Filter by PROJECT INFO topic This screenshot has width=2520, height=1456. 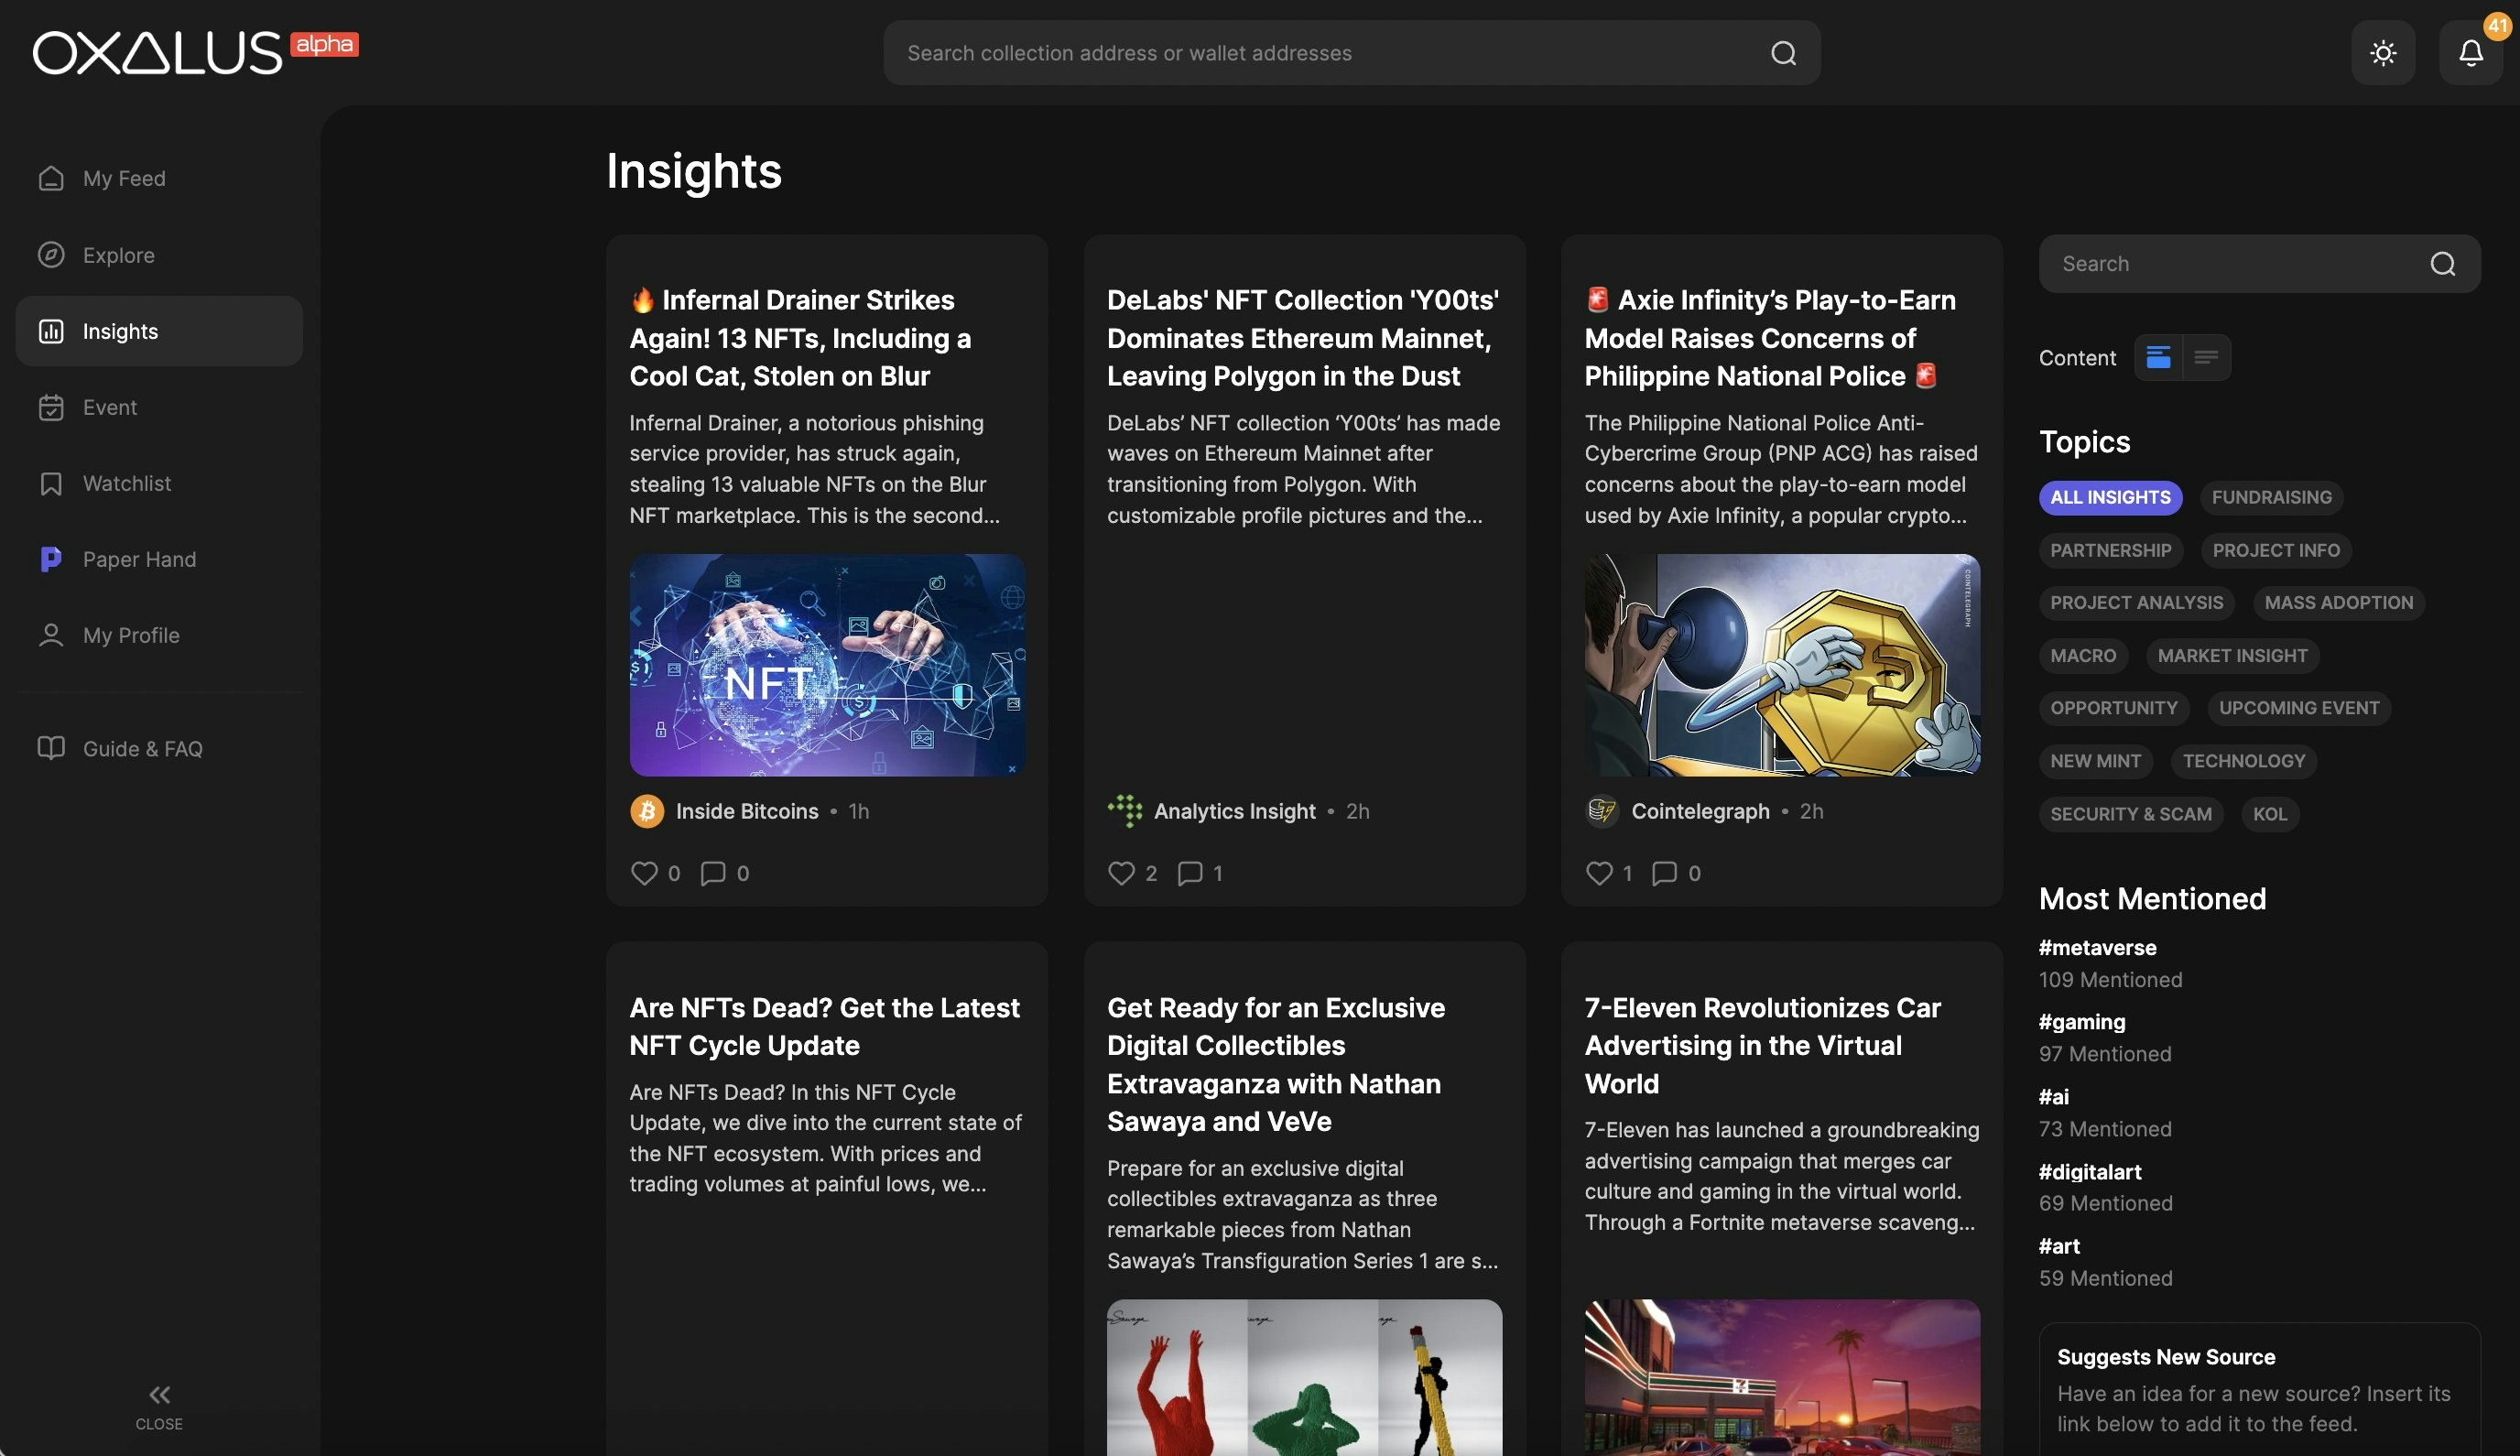pos(2276,550)
